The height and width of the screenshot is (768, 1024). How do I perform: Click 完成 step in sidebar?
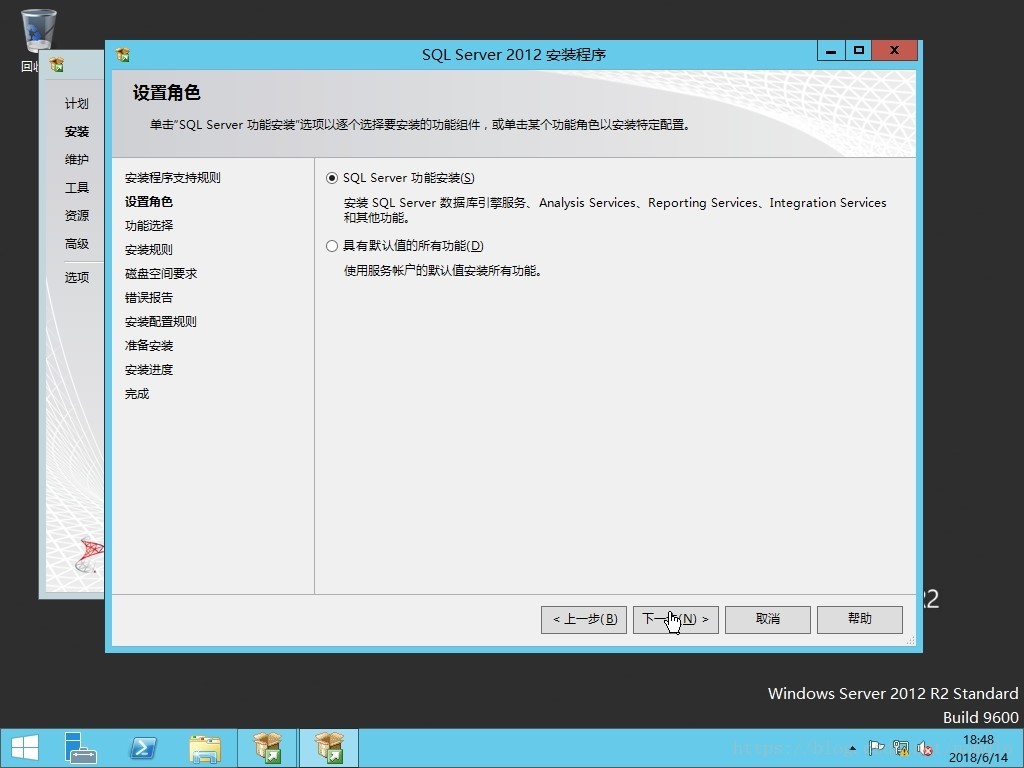coord(137,394)
